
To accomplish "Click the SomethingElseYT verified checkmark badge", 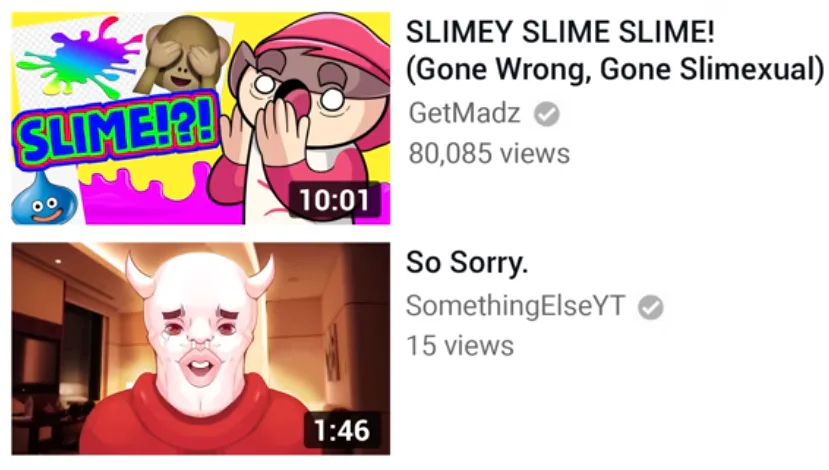I will tap(650, 307).
